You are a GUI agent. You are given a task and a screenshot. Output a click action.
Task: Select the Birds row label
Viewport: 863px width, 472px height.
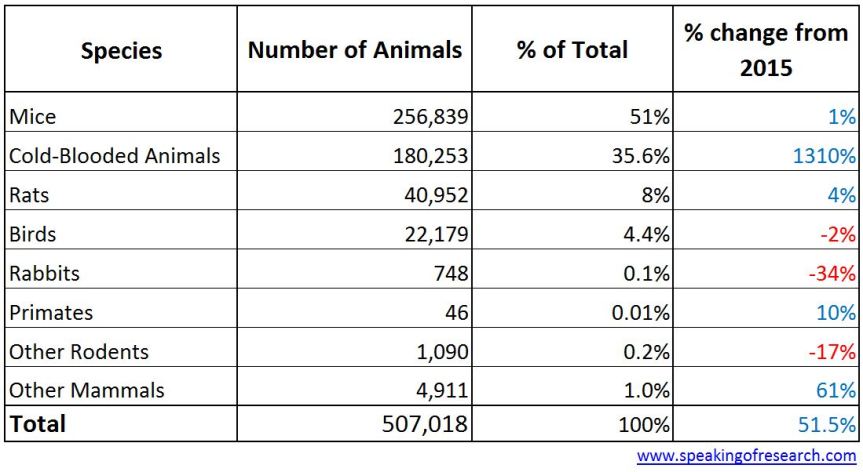[33, 234]
